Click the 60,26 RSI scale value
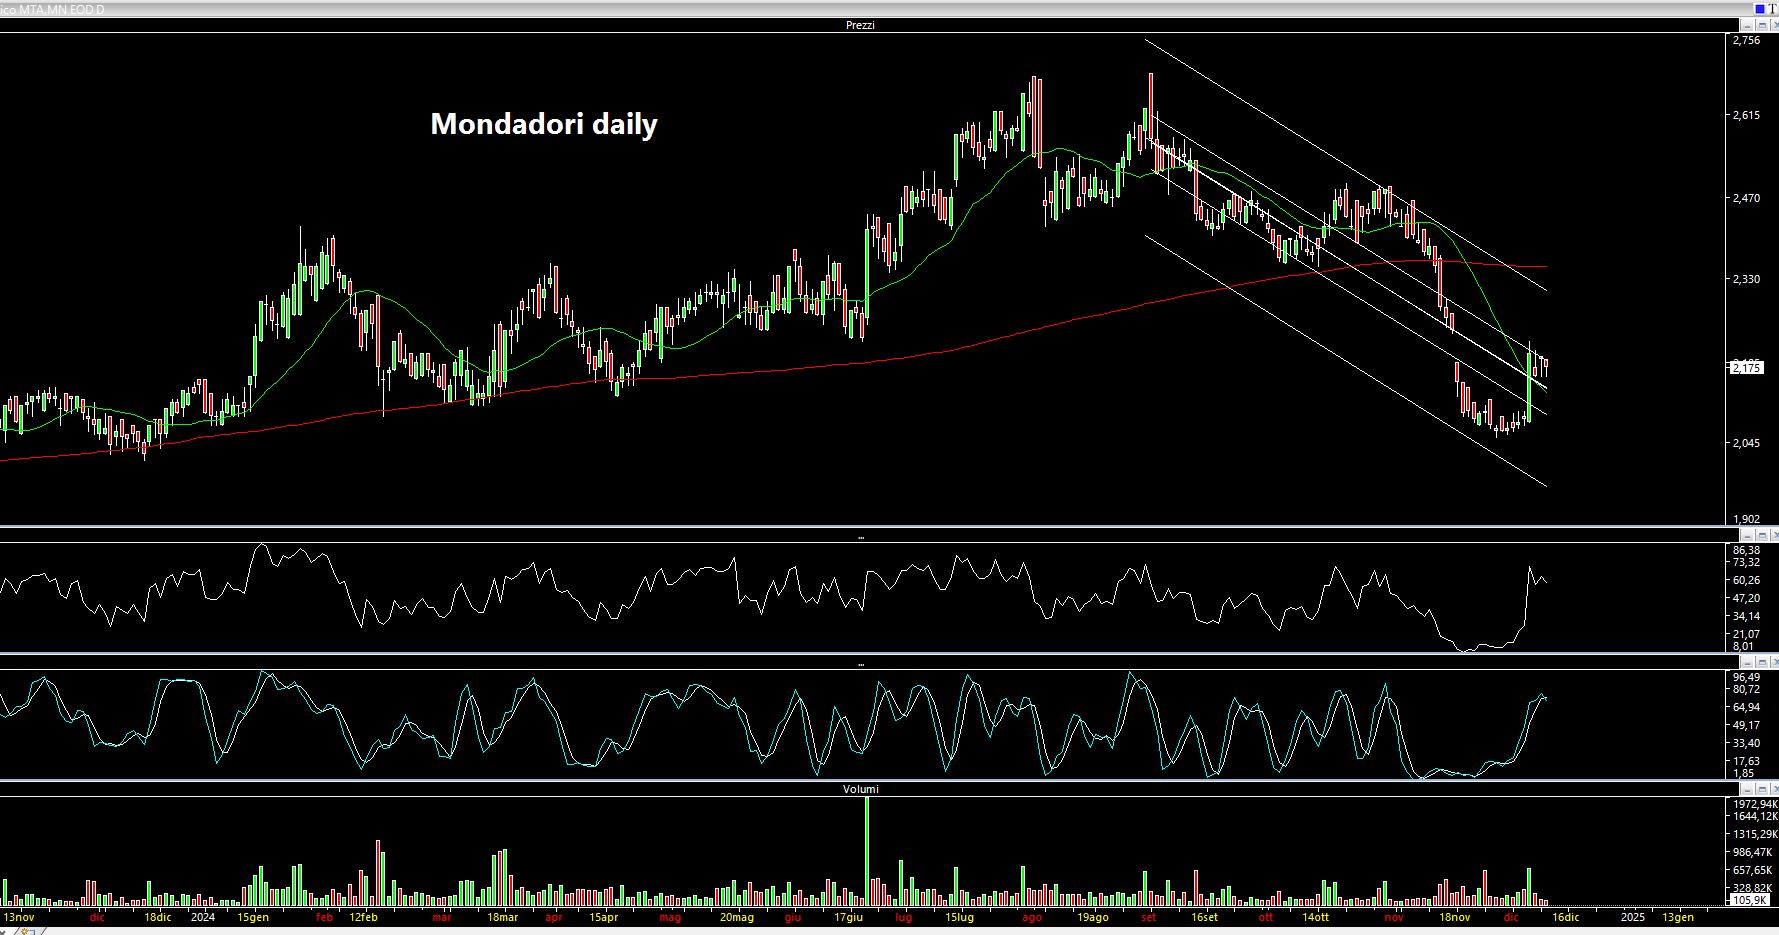 click(x=1746, y=580)
